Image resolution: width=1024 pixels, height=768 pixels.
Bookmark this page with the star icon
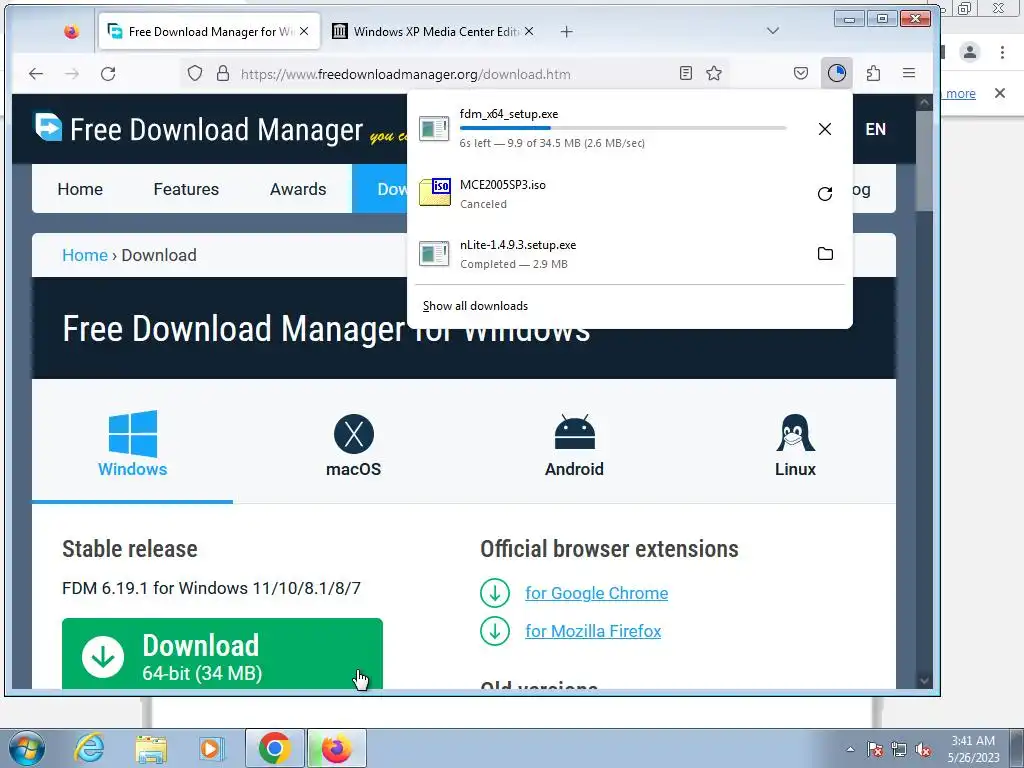click(x=714, y=73)
